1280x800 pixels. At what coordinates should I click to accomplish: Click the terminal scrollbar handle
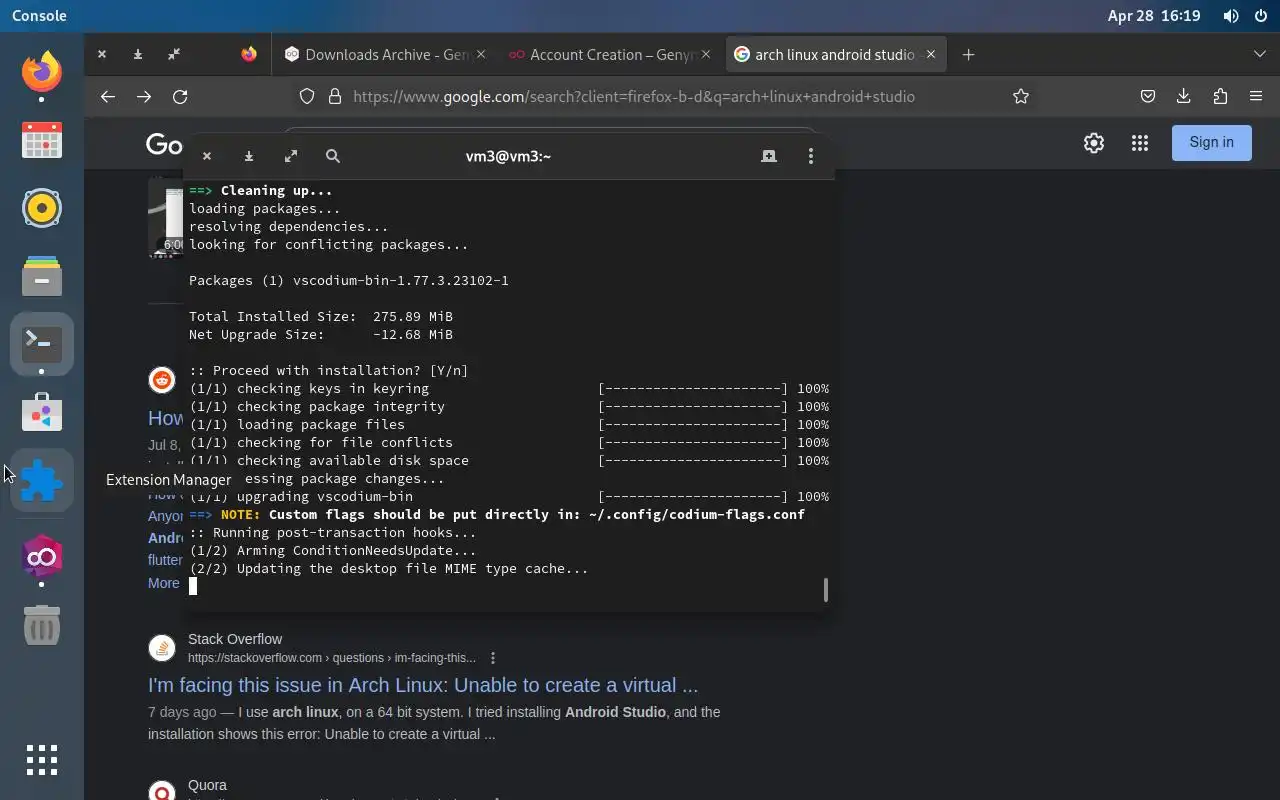pos(825,589)
